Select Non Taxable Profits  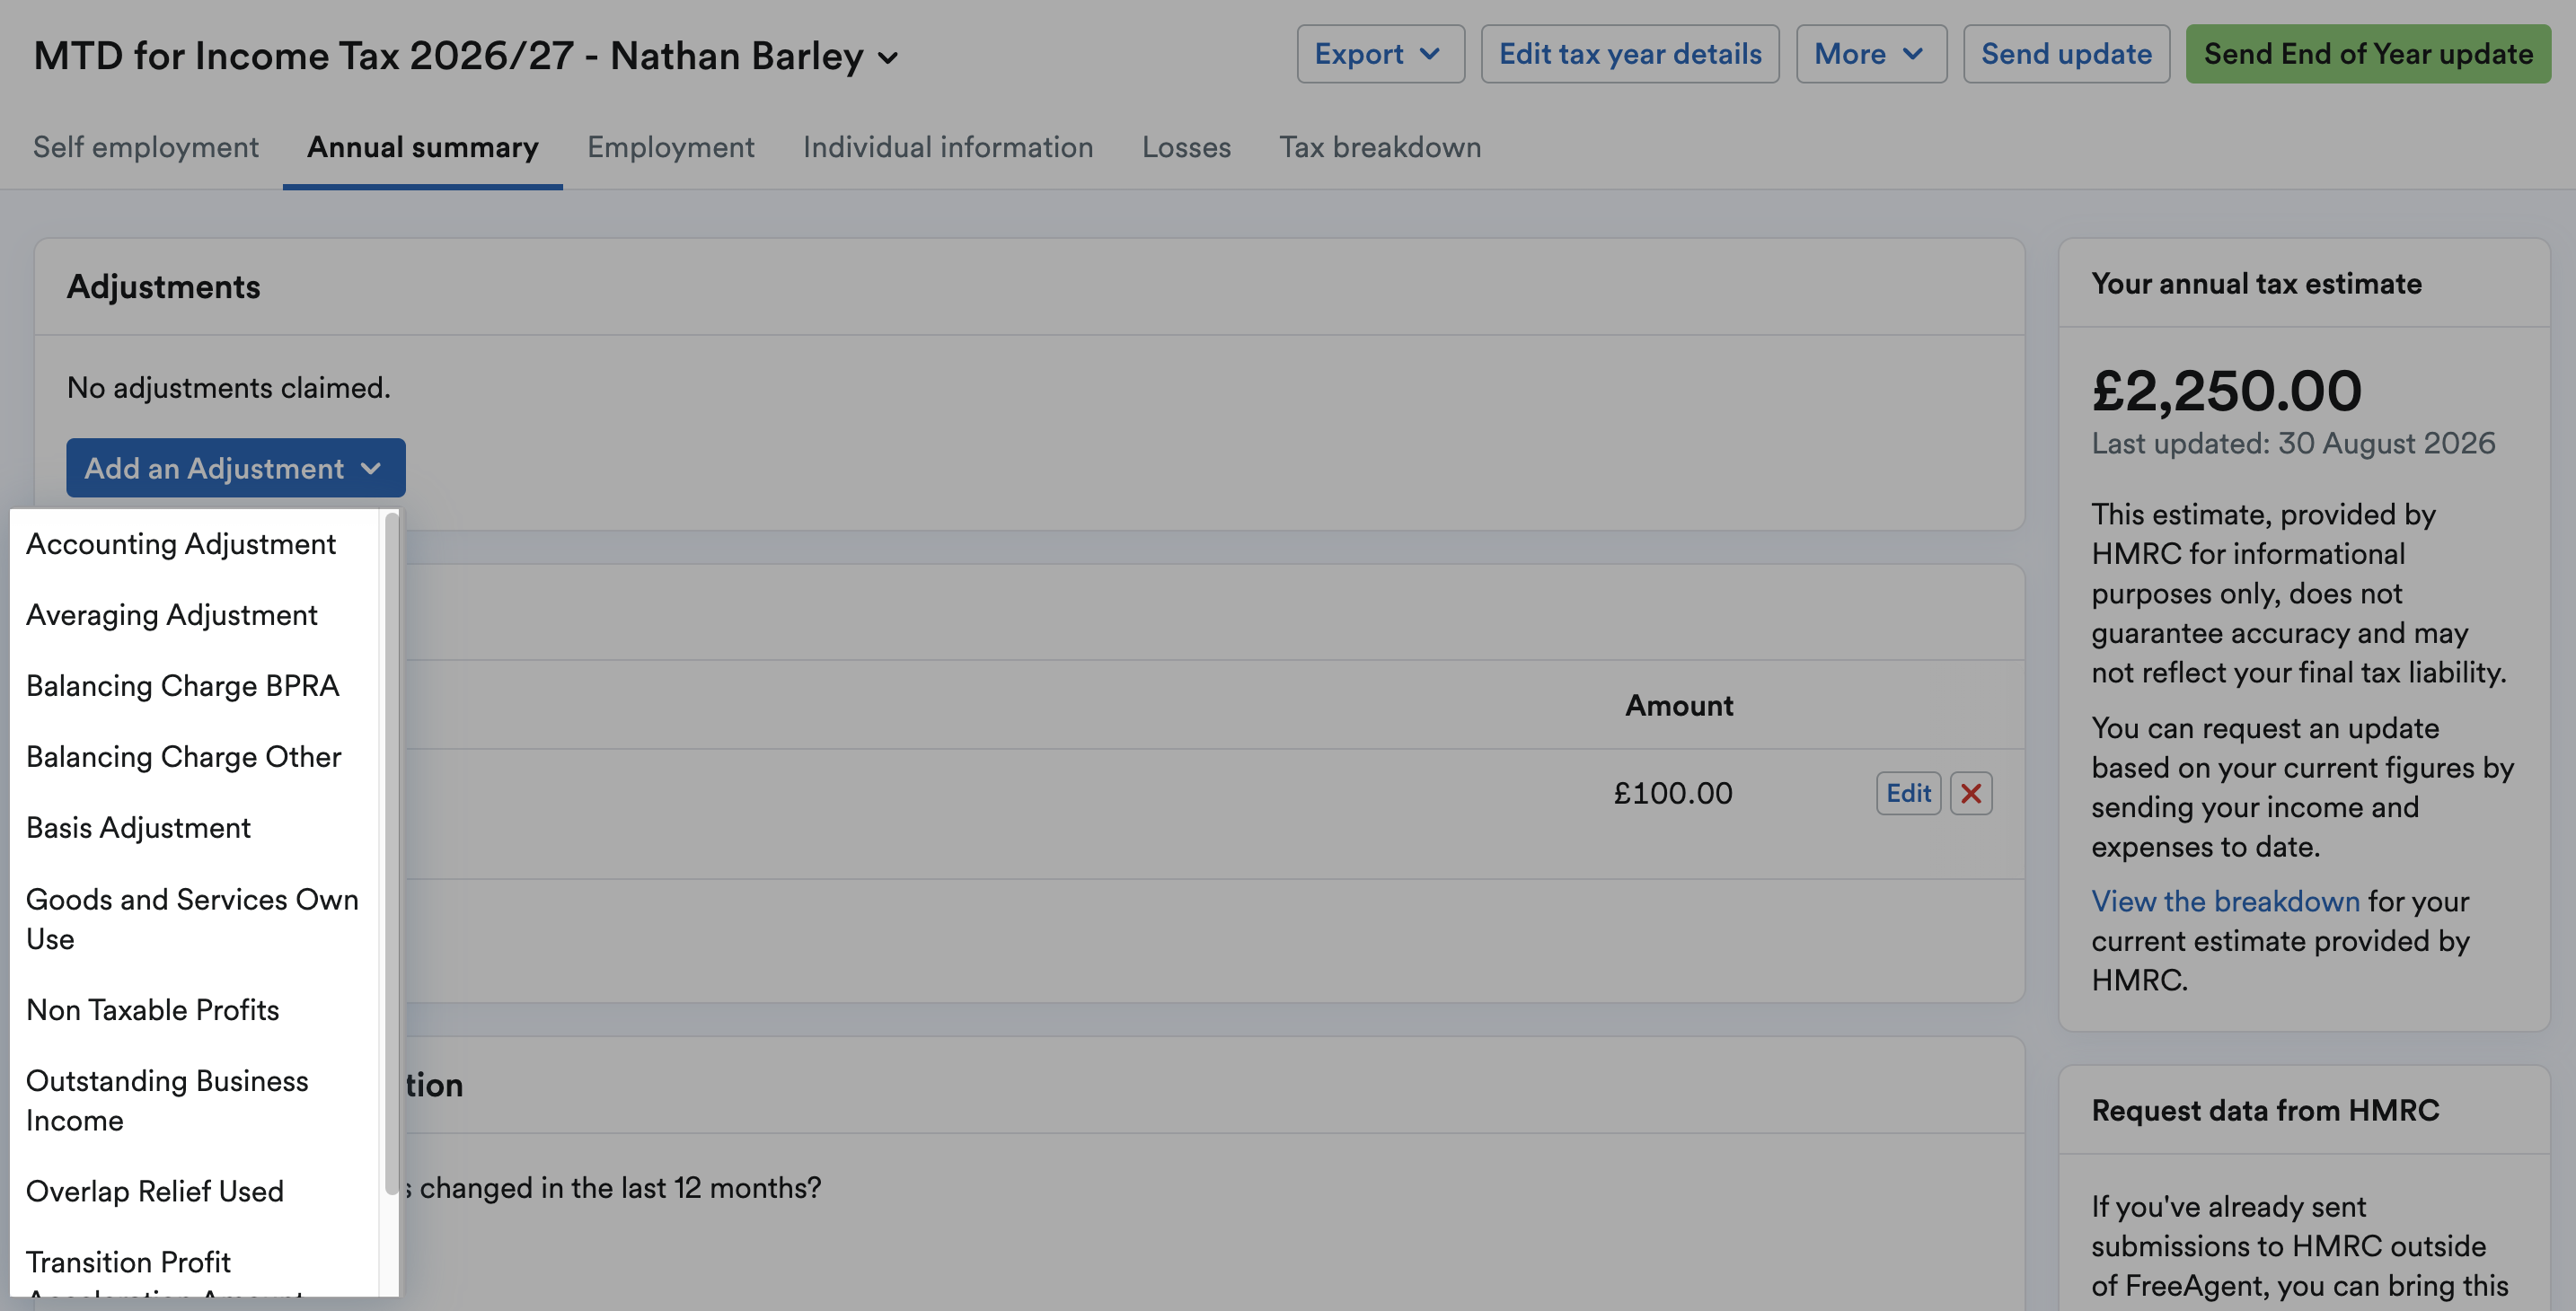tap(195, 1010)
